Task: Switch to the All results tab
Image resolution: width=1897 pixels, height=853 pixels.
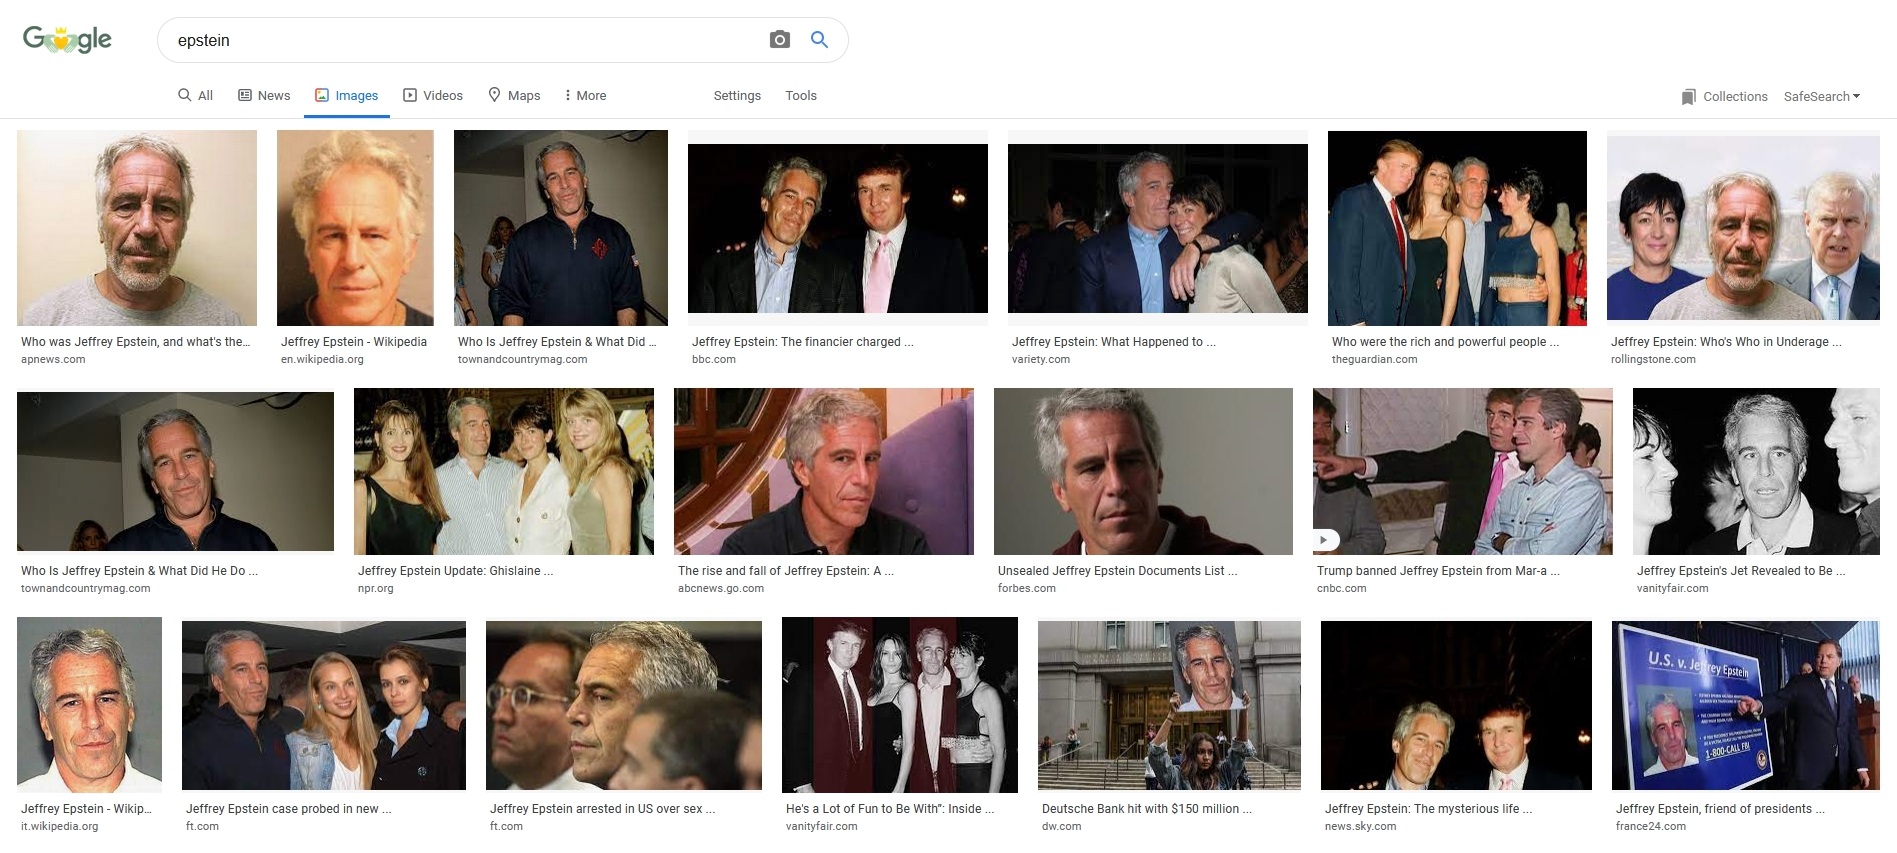Action: coord(195,95)
